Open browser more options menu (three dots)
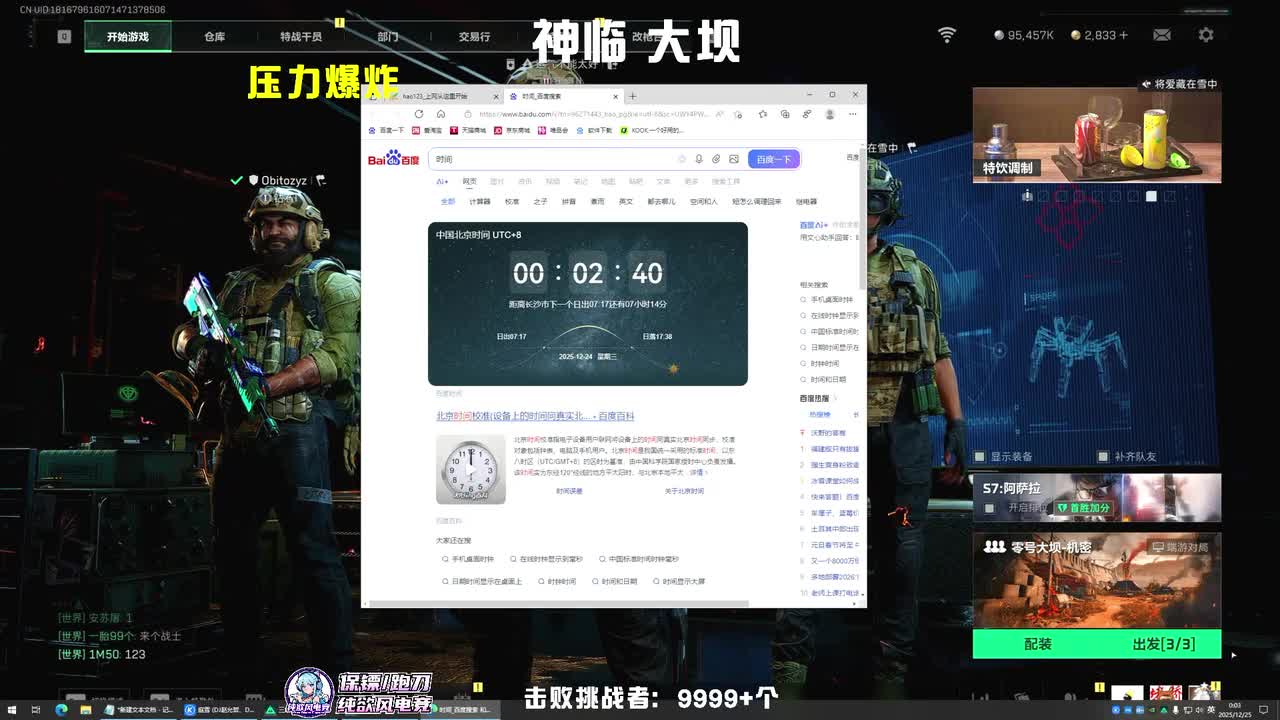The image size is (1280, 720). (x=851, y=114)
